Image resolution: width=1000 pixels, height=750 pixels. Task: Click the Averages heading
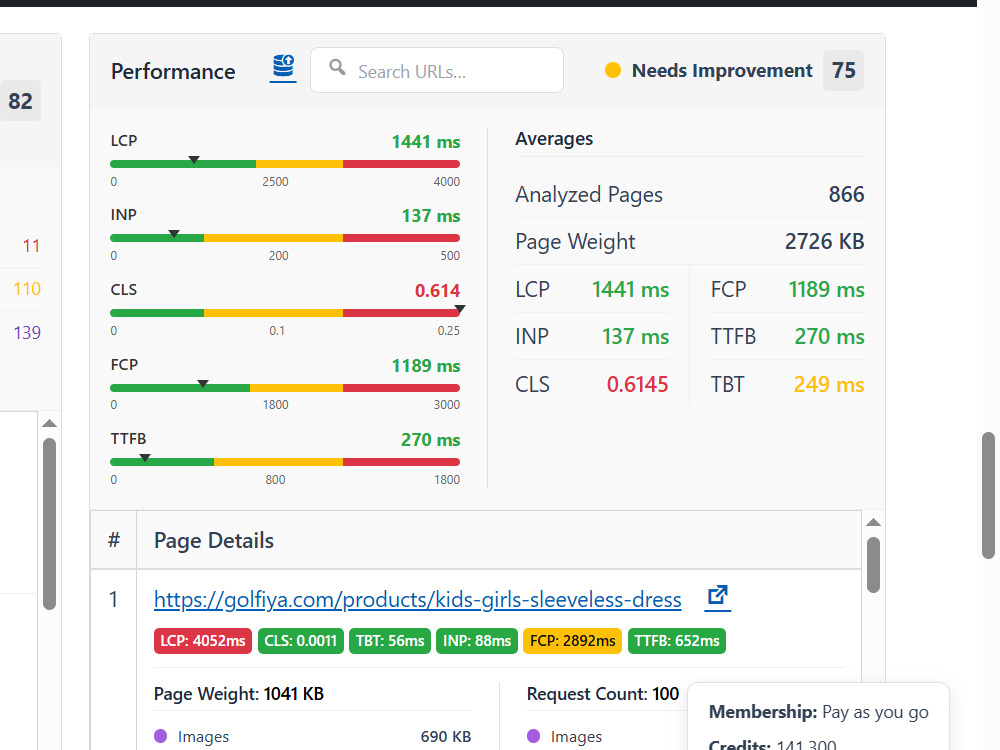554,139
